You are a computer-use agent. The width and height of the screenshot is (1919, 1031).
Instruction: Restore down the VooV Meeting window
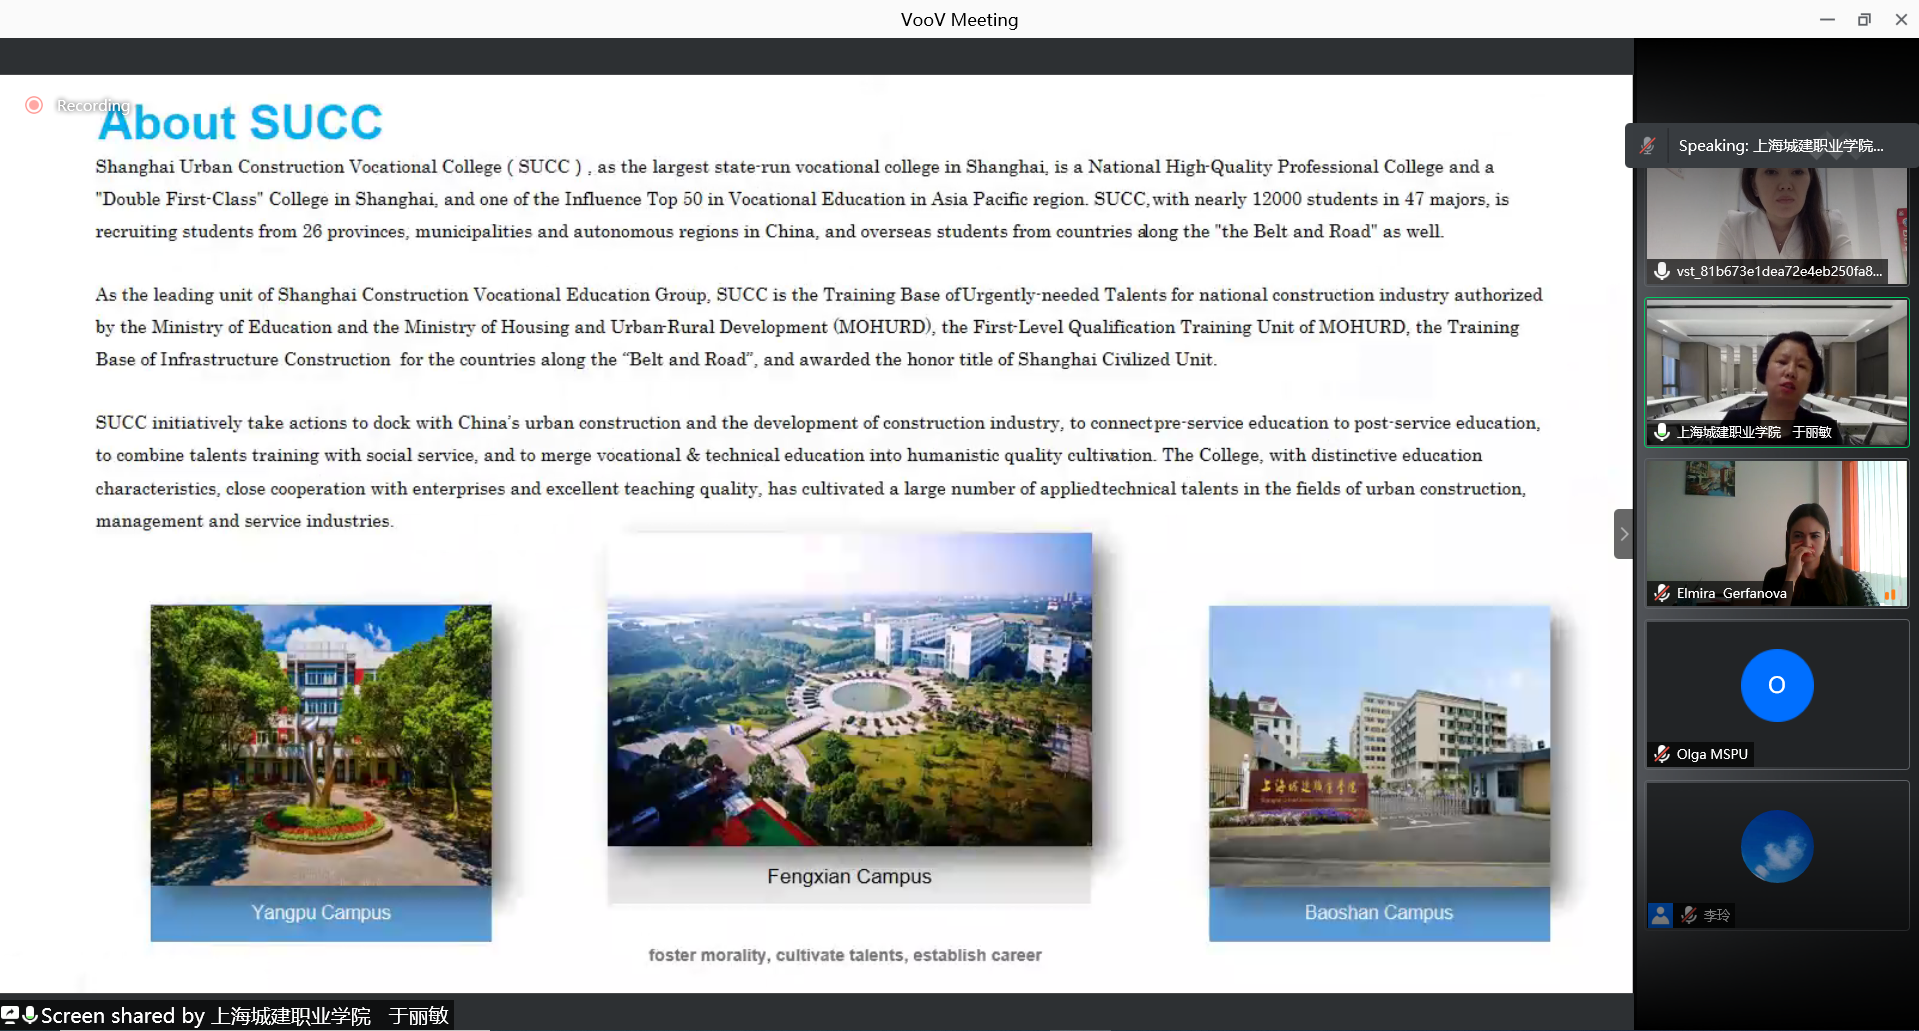click(x=1864, y=19)
